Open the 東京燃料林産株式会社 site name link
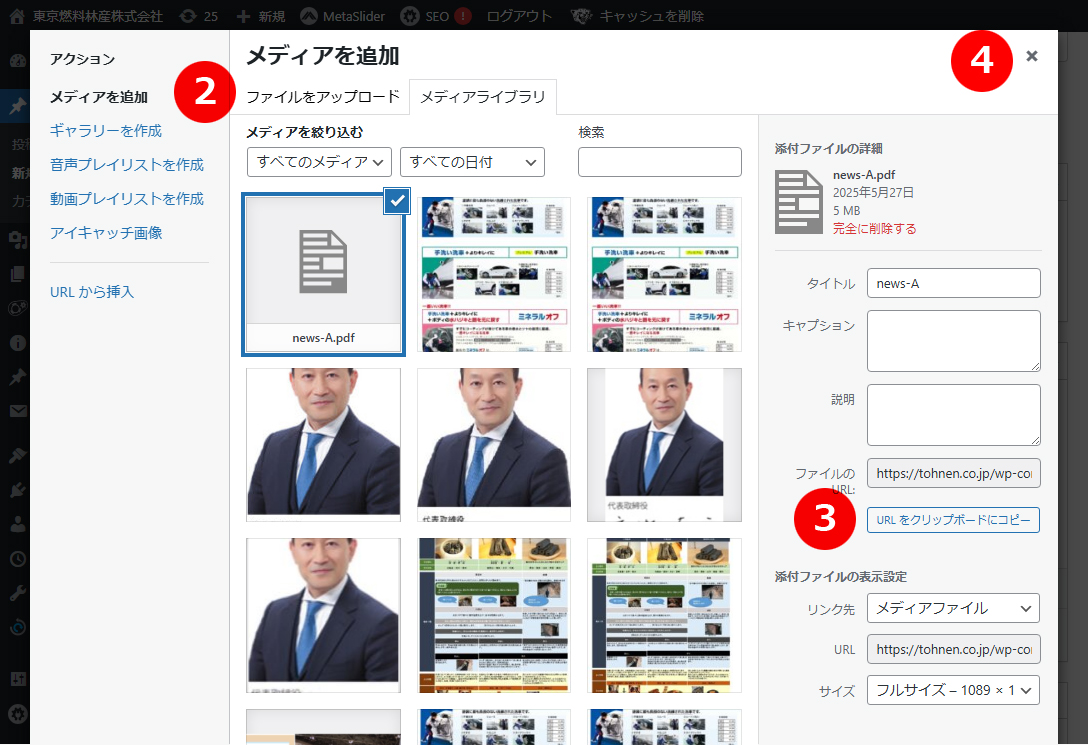This screenshot has width=1088, height=745. coord(98,16)
